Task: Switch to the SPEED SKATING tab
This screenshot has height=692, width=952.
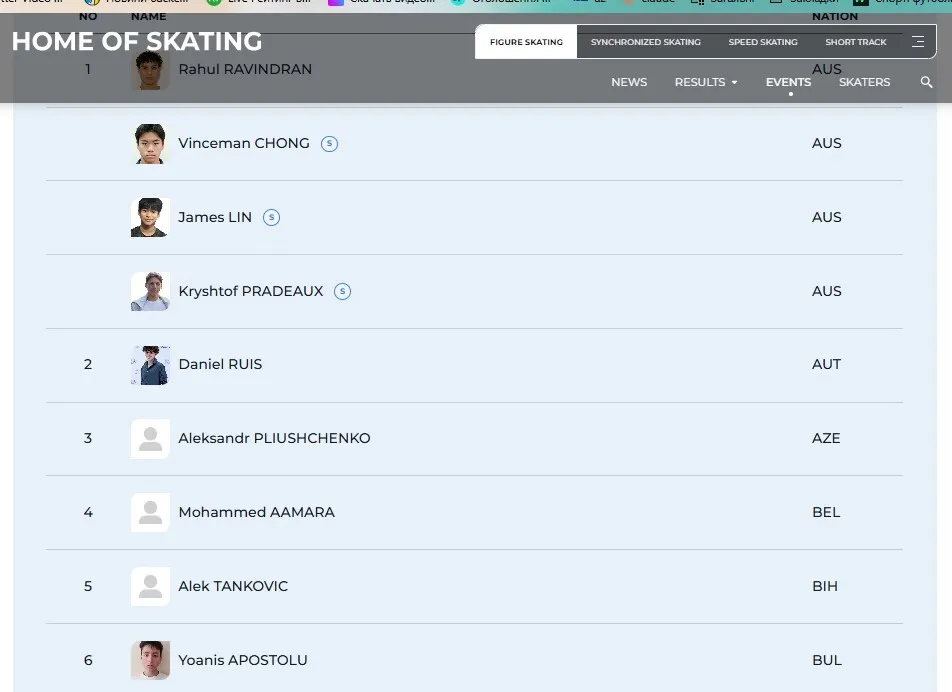Action: (x=763, y=42)
